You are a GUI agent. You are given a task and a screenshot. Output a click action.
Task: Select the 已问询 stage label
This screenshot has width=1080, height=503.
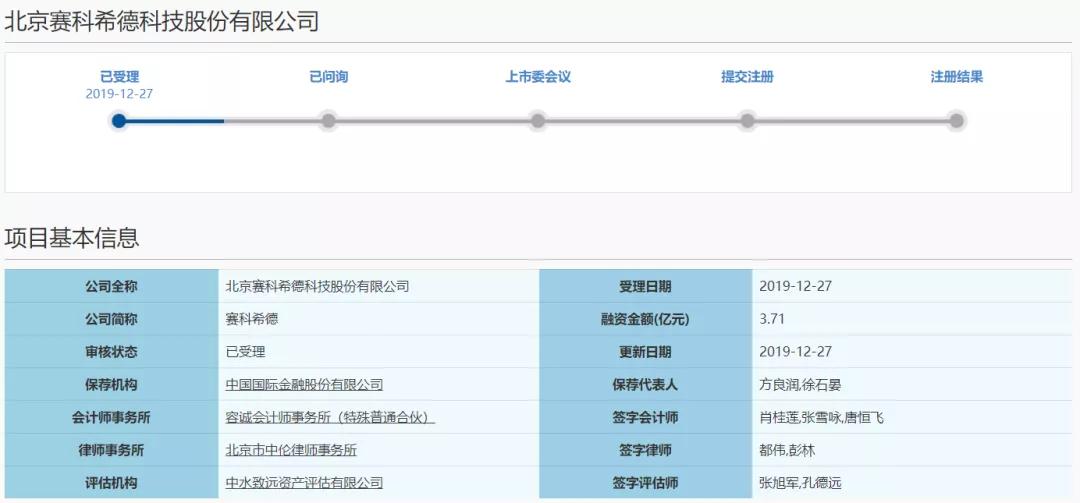(328, 77)
